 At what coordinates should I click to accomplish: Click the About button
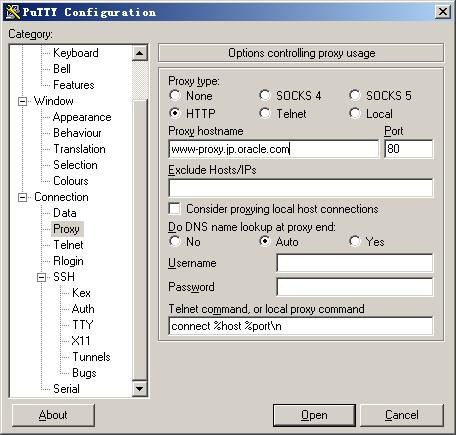53,415
